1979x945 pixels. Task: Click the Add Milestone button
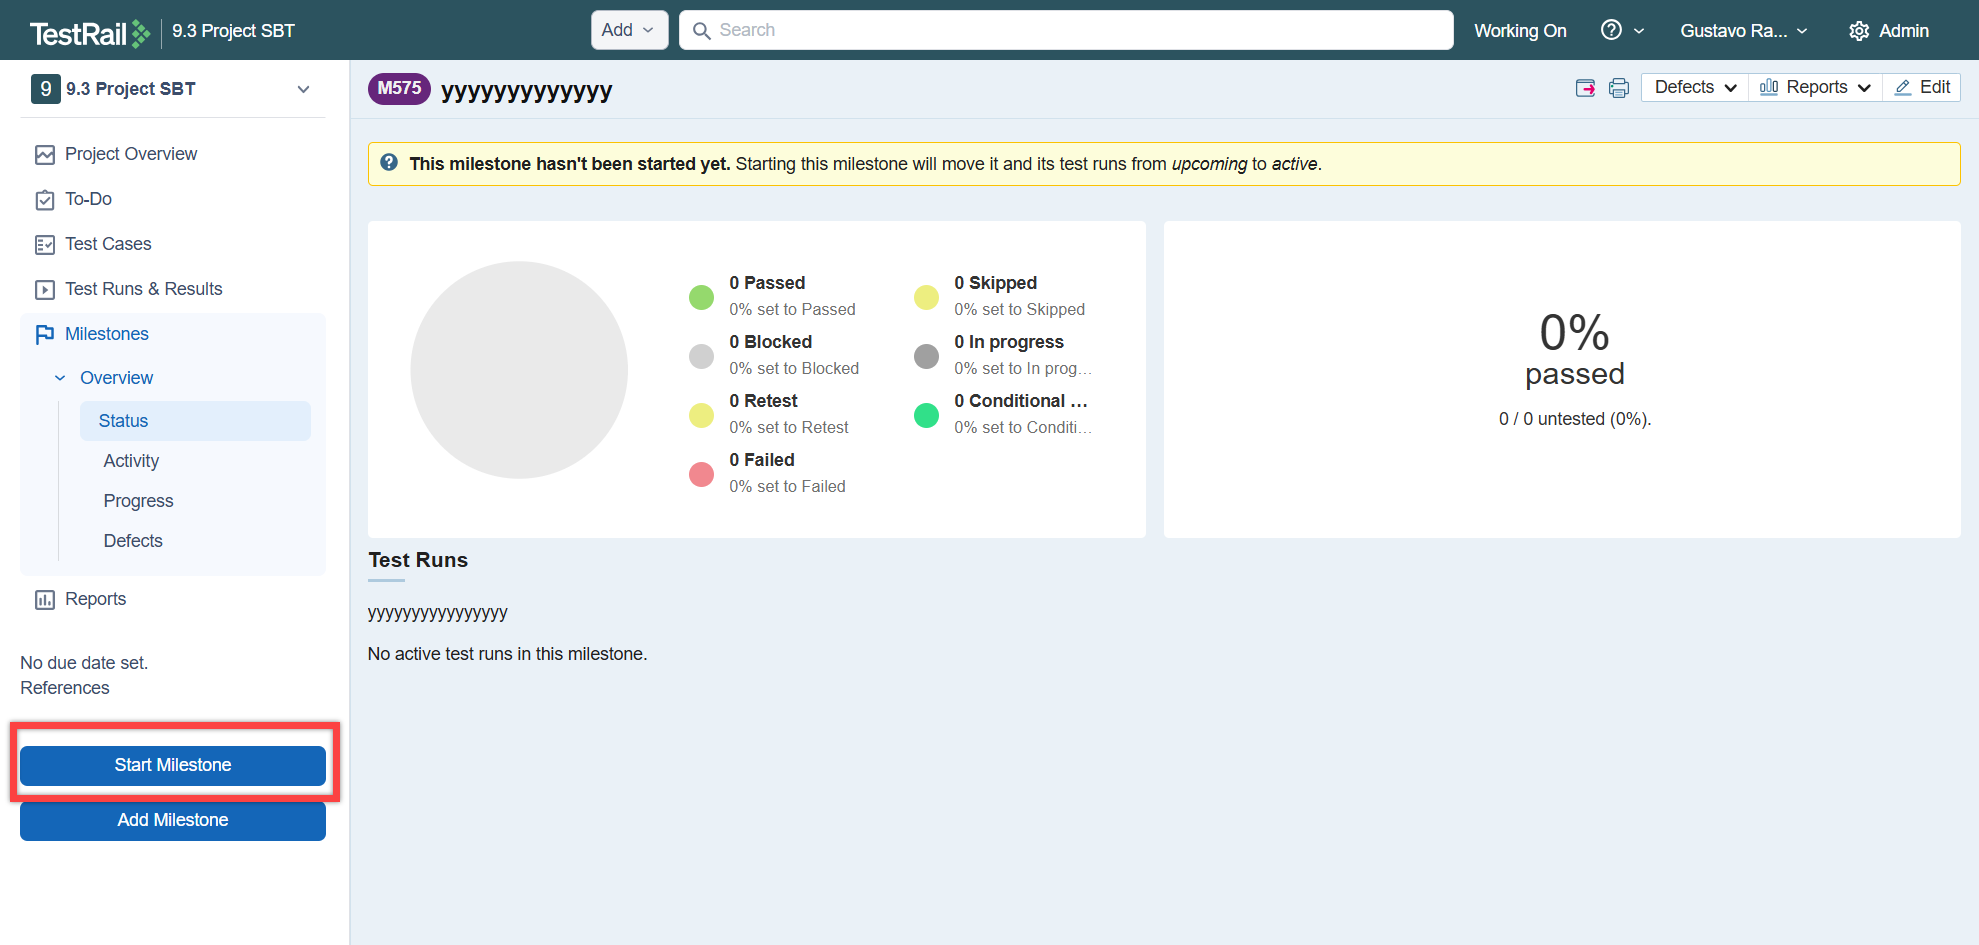[x=173, y=820]
